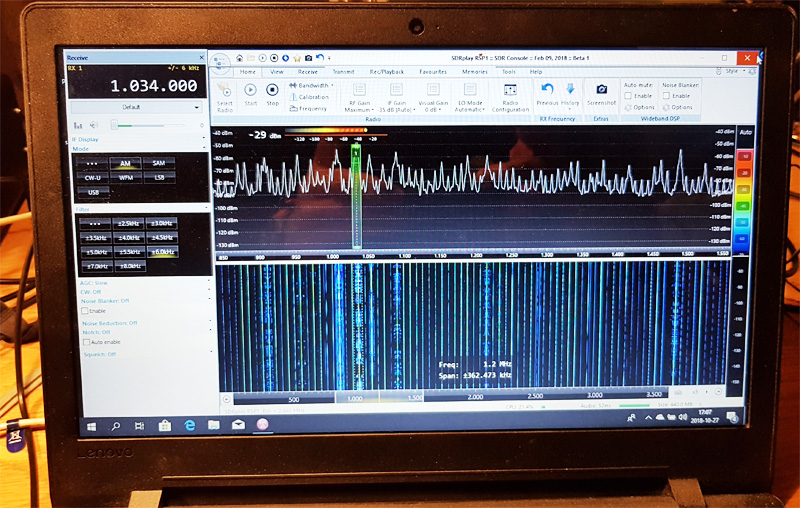This screenshot has height=508, width=800.
Task: Open the application round menu button
Action: point(219,62)
